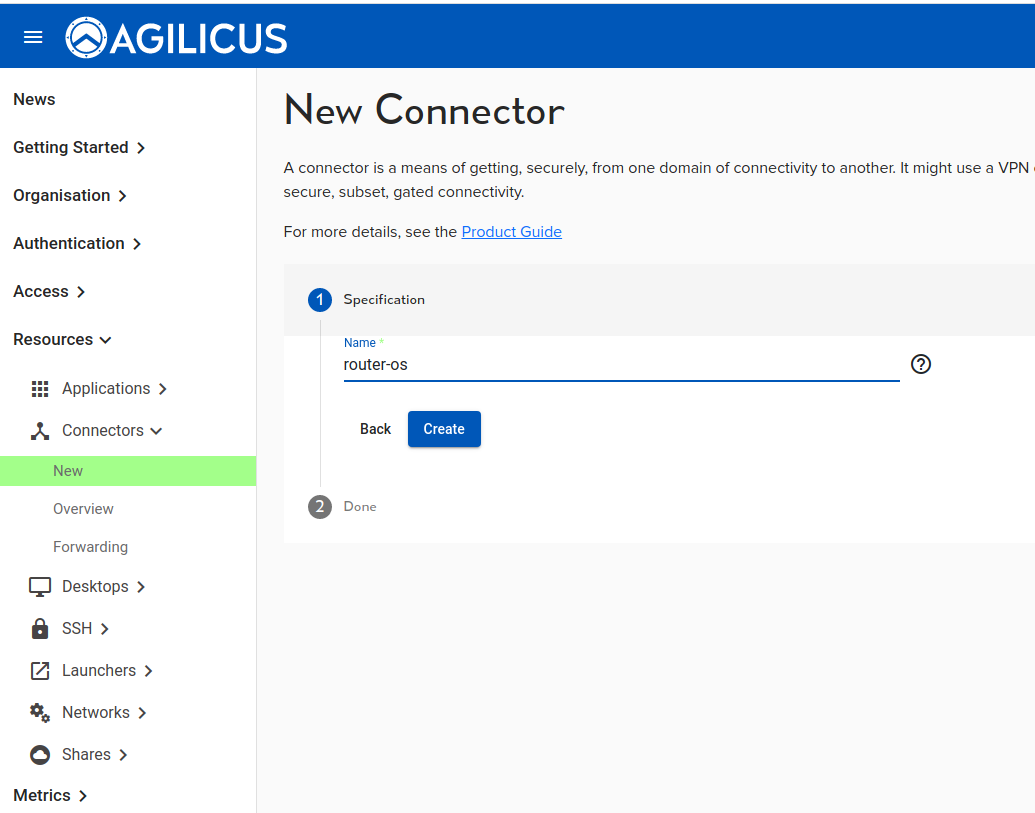Expand the Getting Started section
The image size is (1035, 813).
[x=79, y=148]
